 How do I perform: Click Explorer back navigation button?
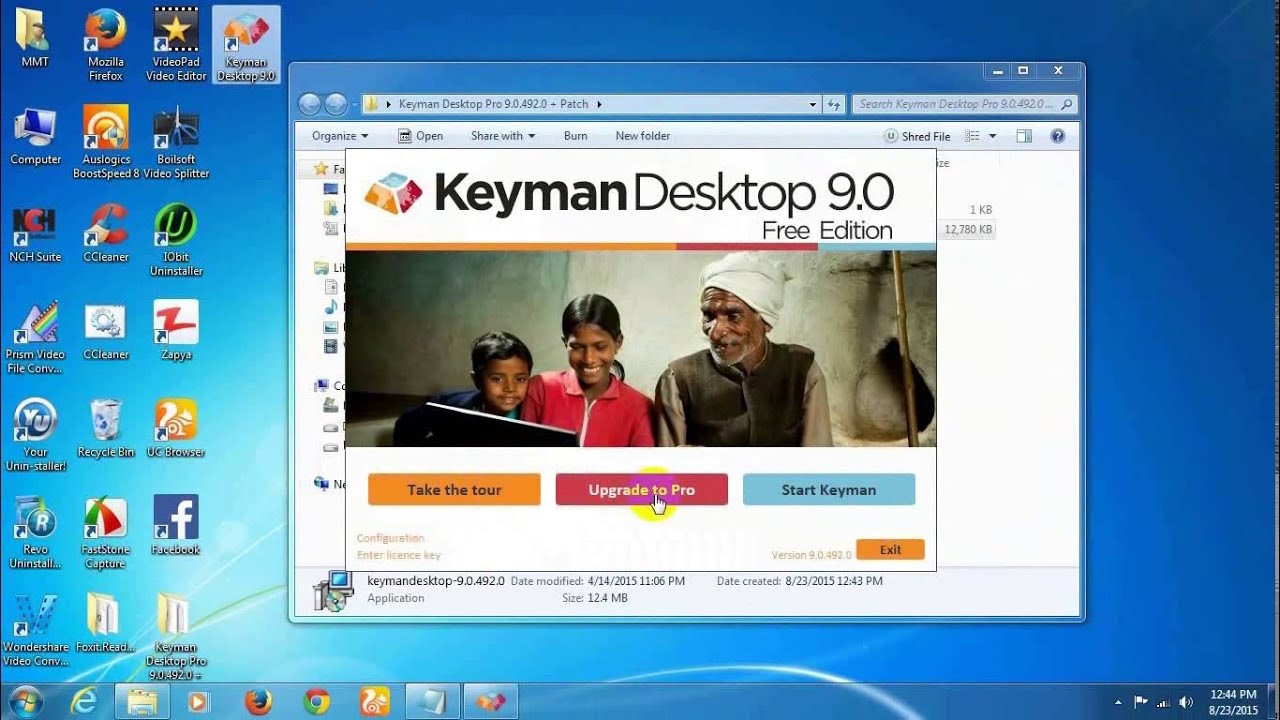point(310,104)
